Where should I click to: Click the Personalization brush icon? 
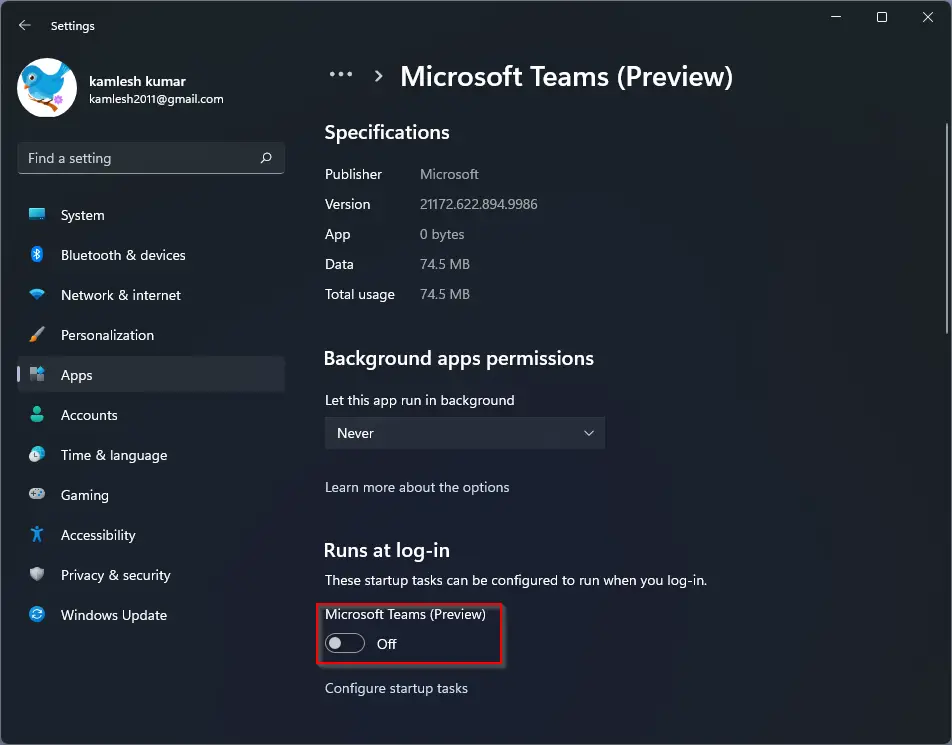pos(37,335)
